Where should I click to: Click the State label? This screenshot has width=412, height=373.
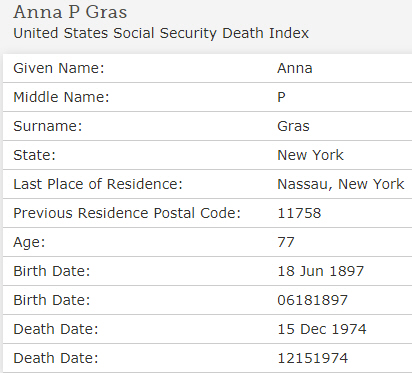click(34, 155)
